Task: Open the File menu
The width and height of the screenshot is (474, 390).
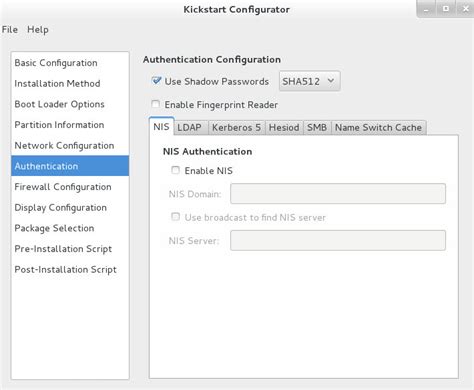Action: click(10, 29)
